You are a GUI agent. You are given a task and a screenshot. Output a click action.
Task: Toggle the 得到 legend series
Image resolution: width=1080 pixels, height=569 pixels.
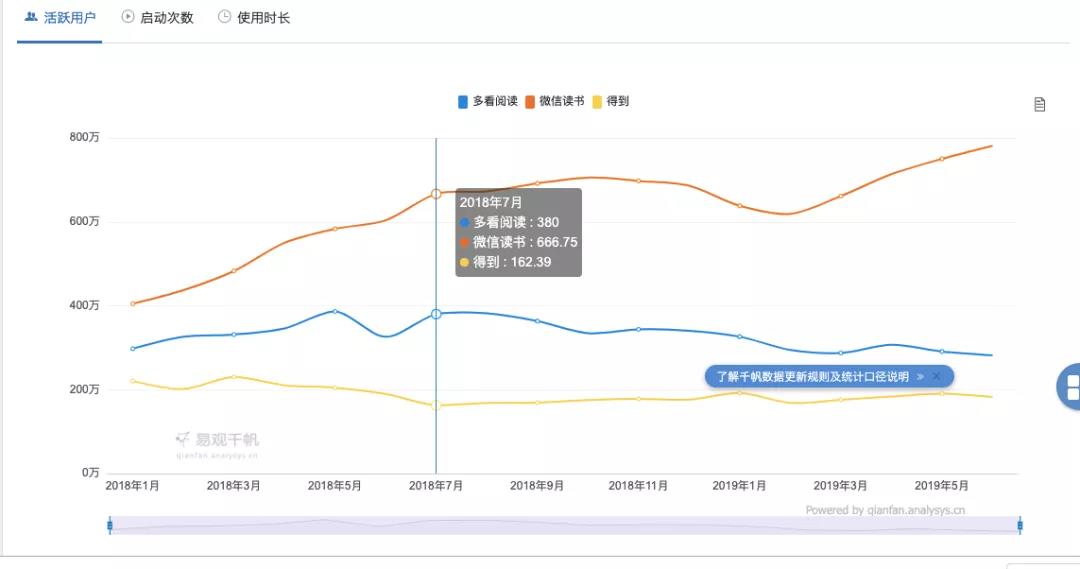[610, 101]
